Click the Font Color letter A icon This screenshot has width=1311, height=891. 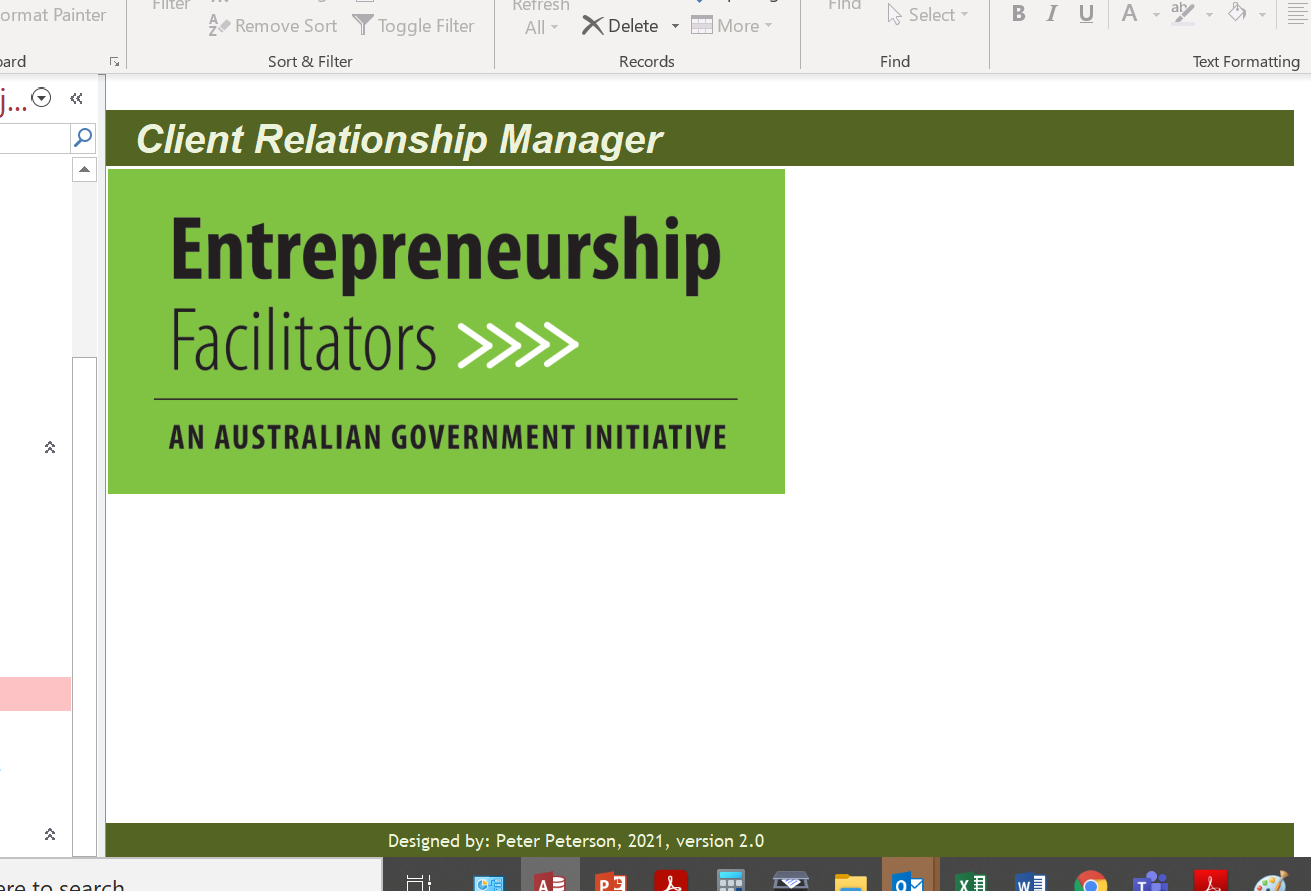(x=1129, y=14)
